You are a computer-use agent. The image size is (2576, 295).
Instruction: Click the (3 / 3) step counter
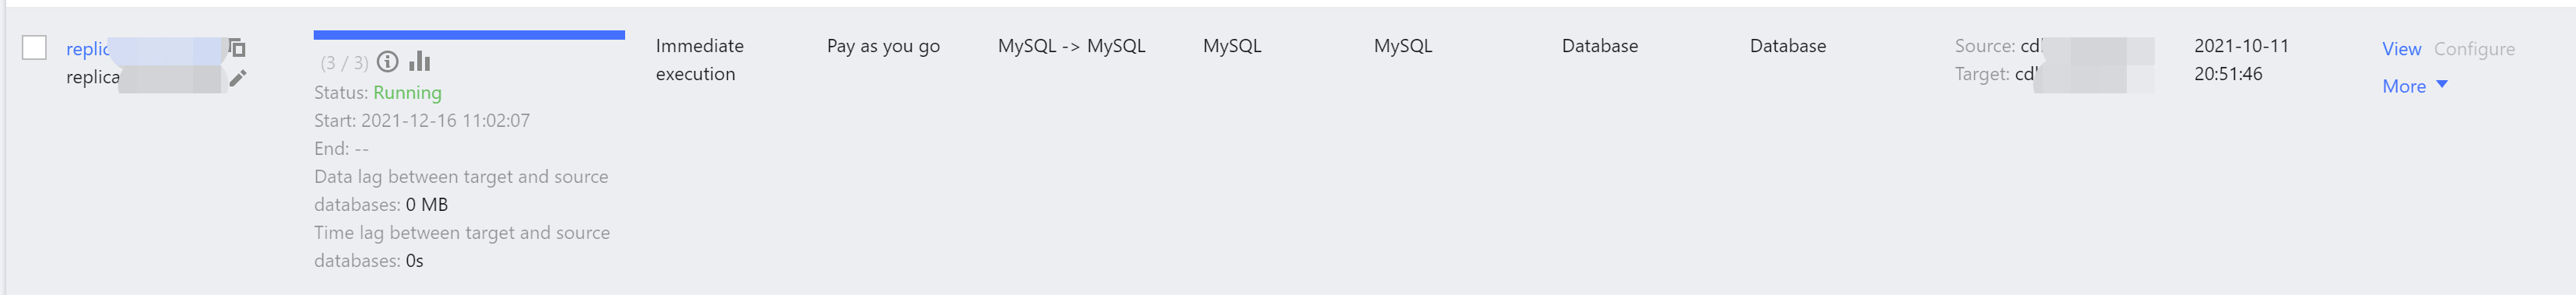(x=343, y=63)
